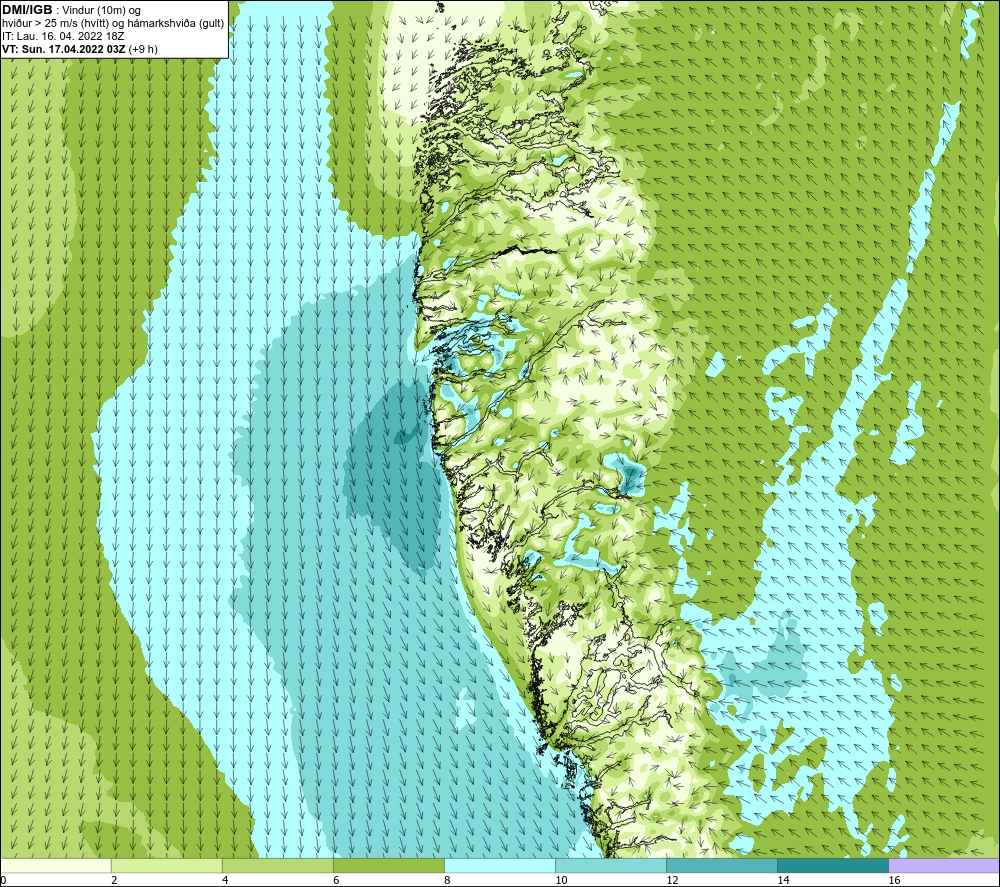Click the 0–2 m/s pale legend swatch

pyautogui.click(x=56, y=866)
